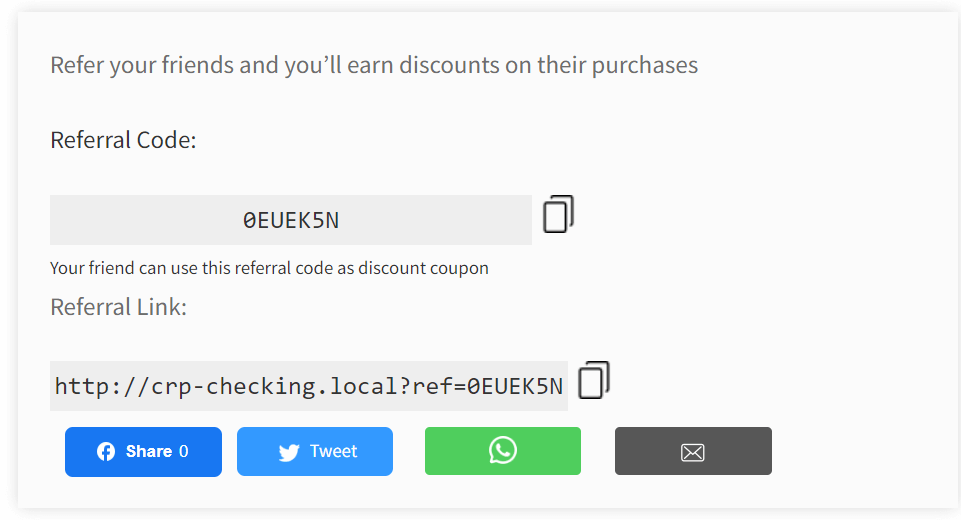Select the crp-checking.local referral link field
The width and height of the screenshot is (961, 520).
tap(309, 386)
